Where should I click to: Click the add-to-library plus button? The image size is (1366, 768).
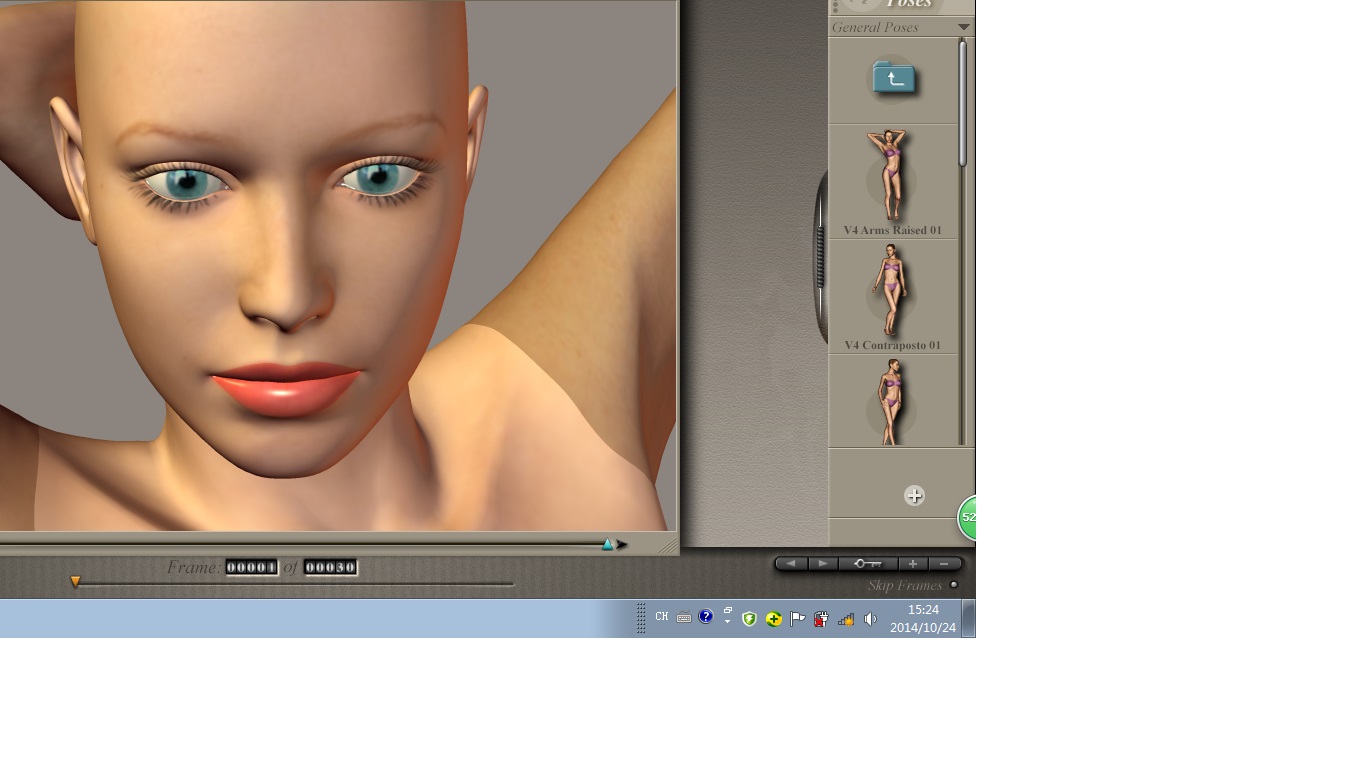pos(914,496)
